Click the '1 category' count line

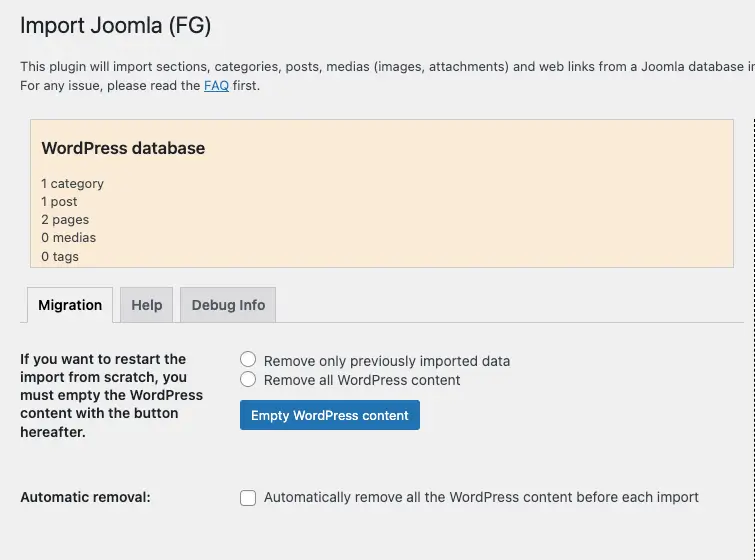tap(72, 184)
